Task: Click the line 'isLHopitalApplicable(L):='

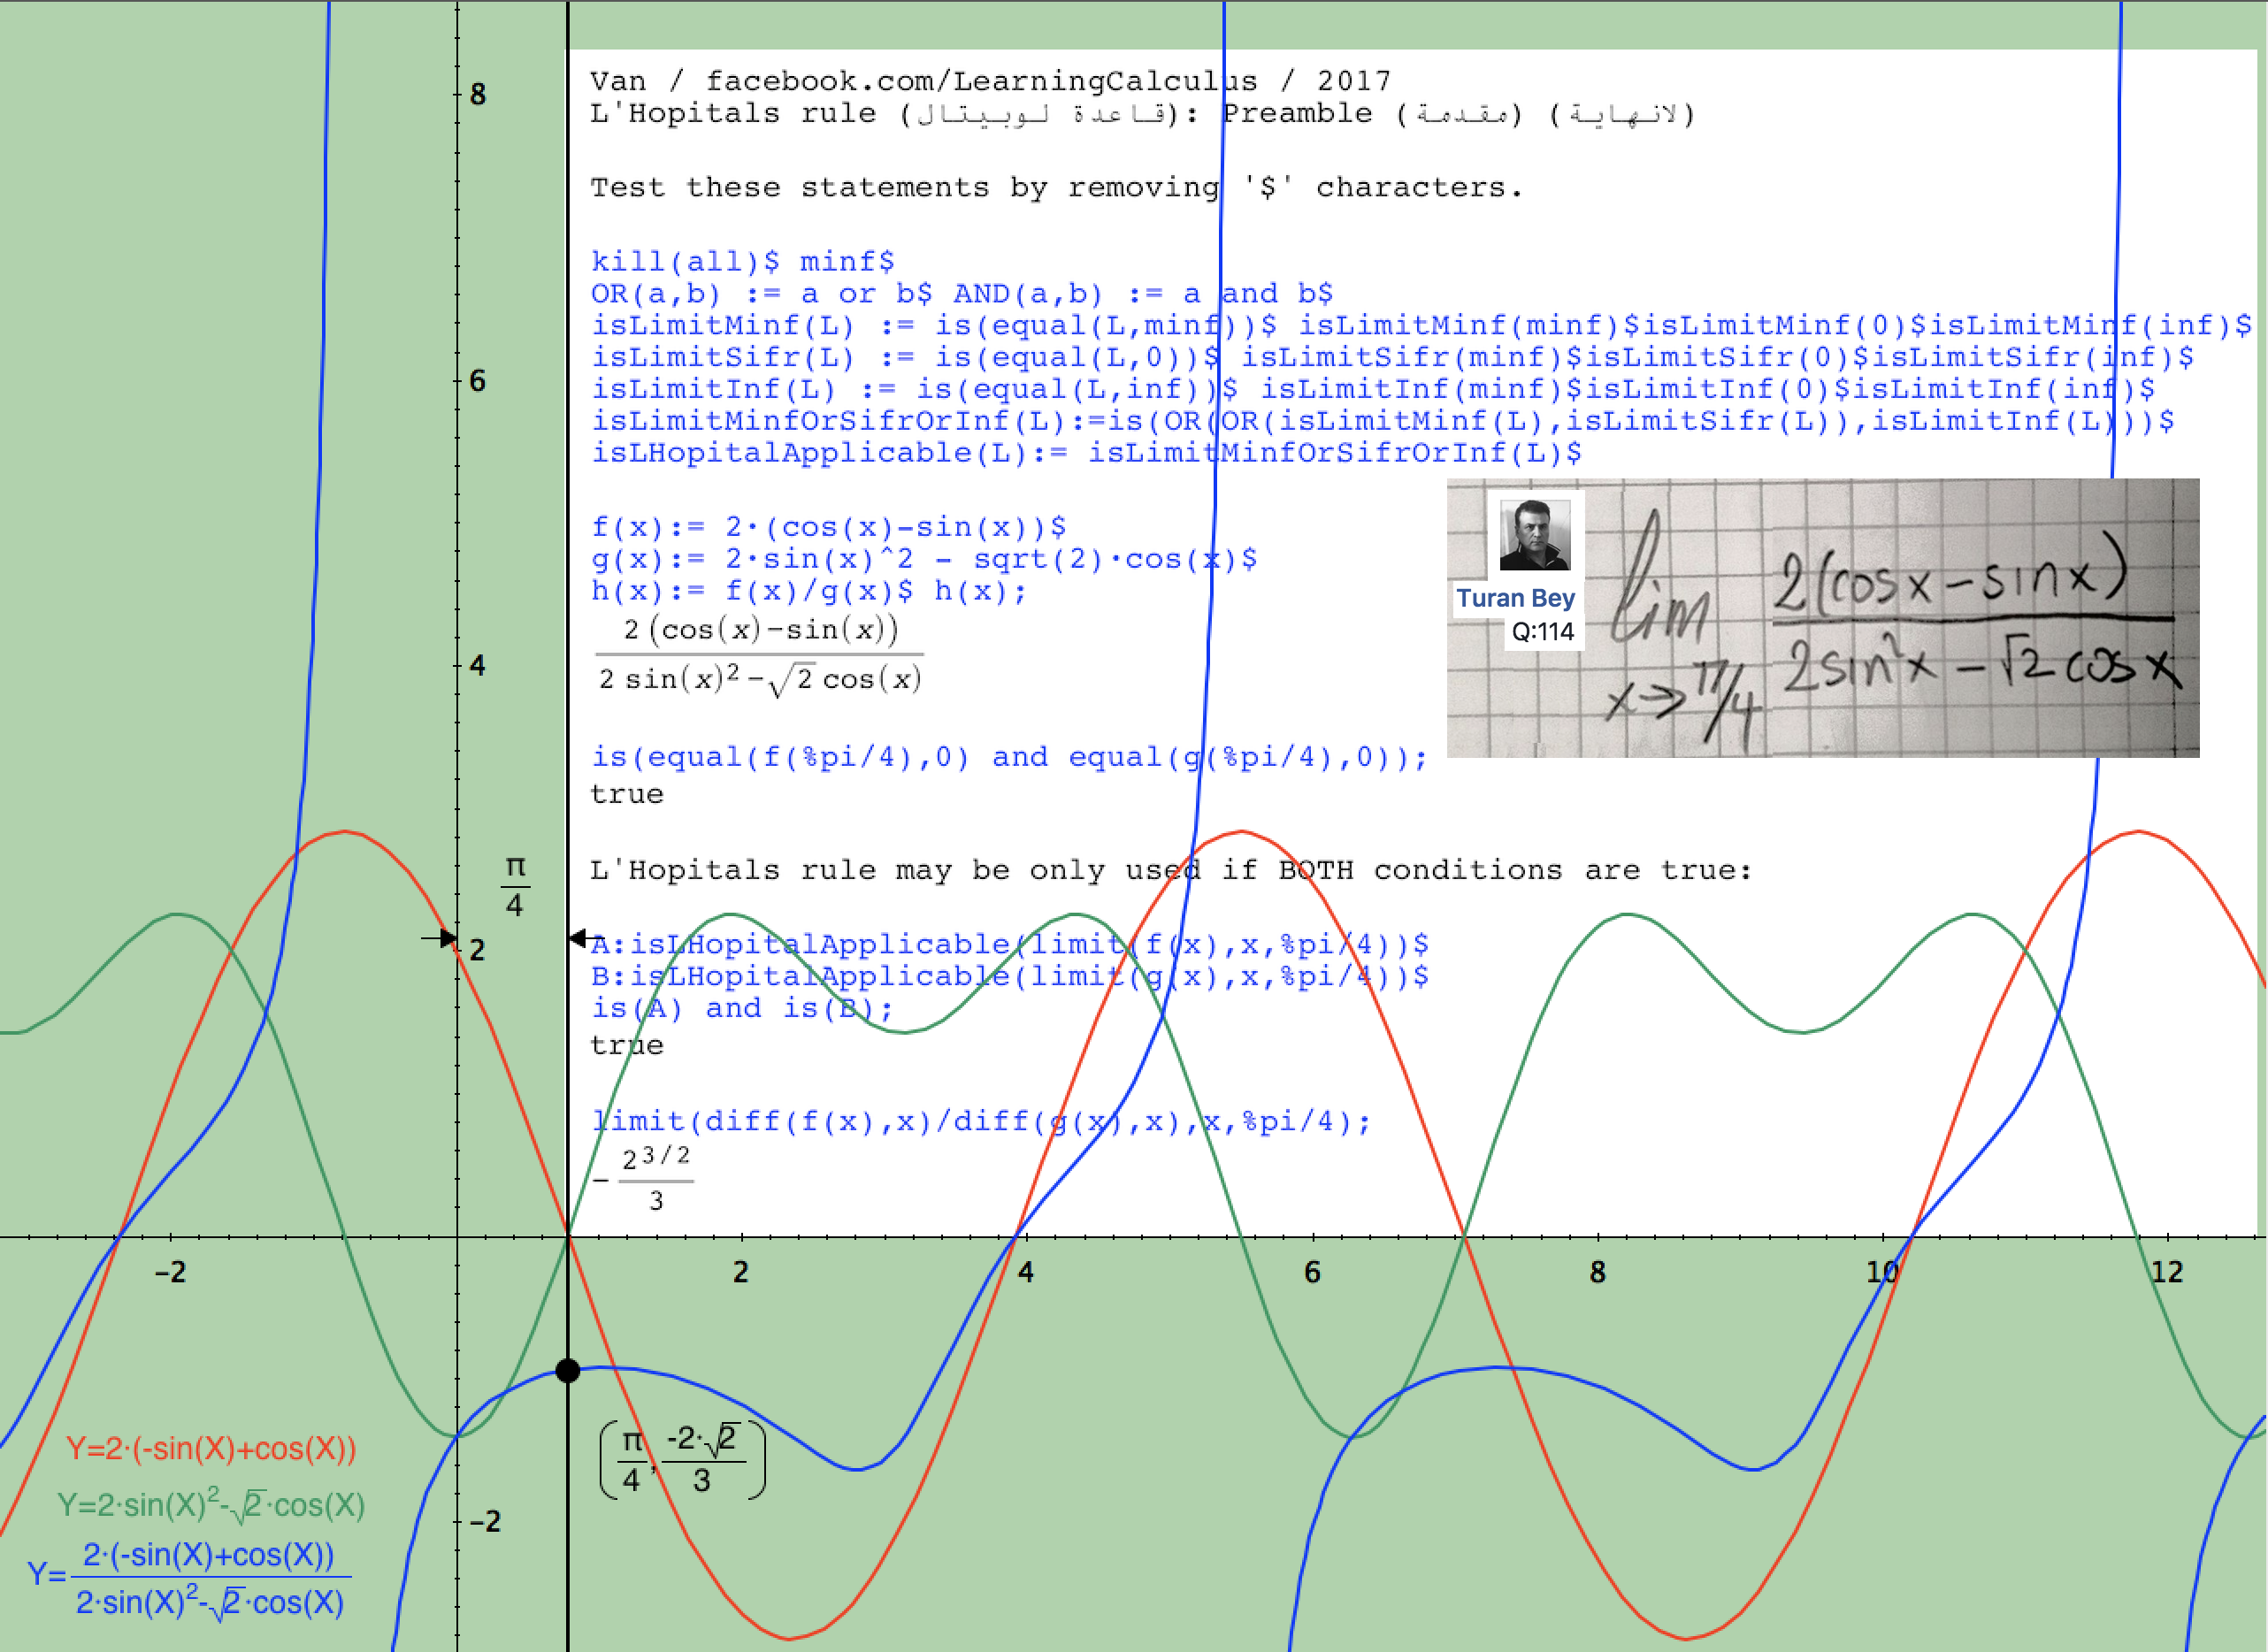Action: click(1086, 453)
